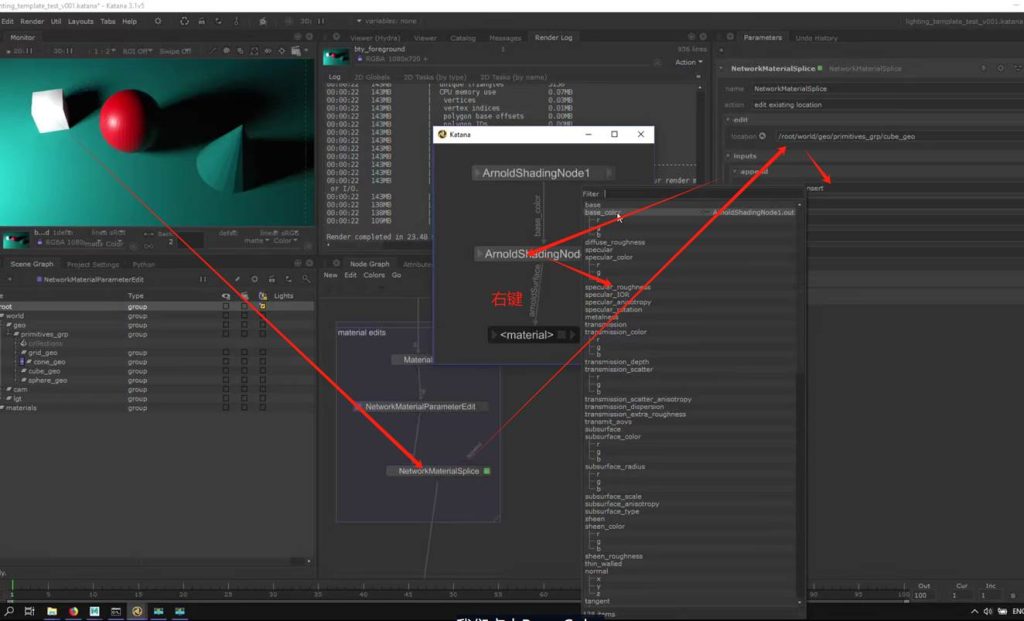Image resolution: width=1024 pixels, height=621 pixels.
Task: Open the Action dropdown in Render Log
Action: point(686,62)
